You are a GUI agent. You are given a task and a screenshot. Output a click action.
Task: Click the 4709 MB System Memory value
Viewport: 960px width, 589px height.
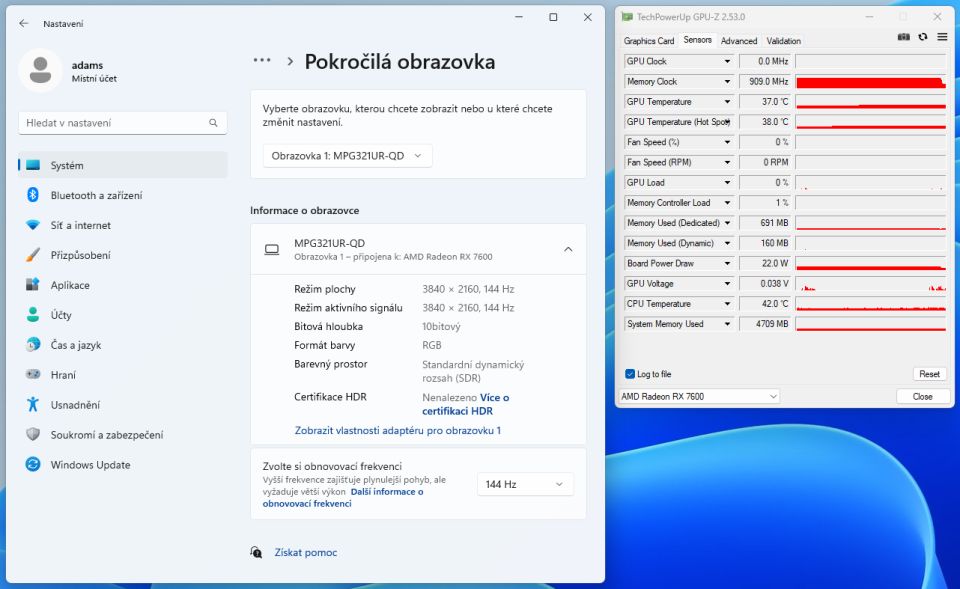[x=765, y=324]
